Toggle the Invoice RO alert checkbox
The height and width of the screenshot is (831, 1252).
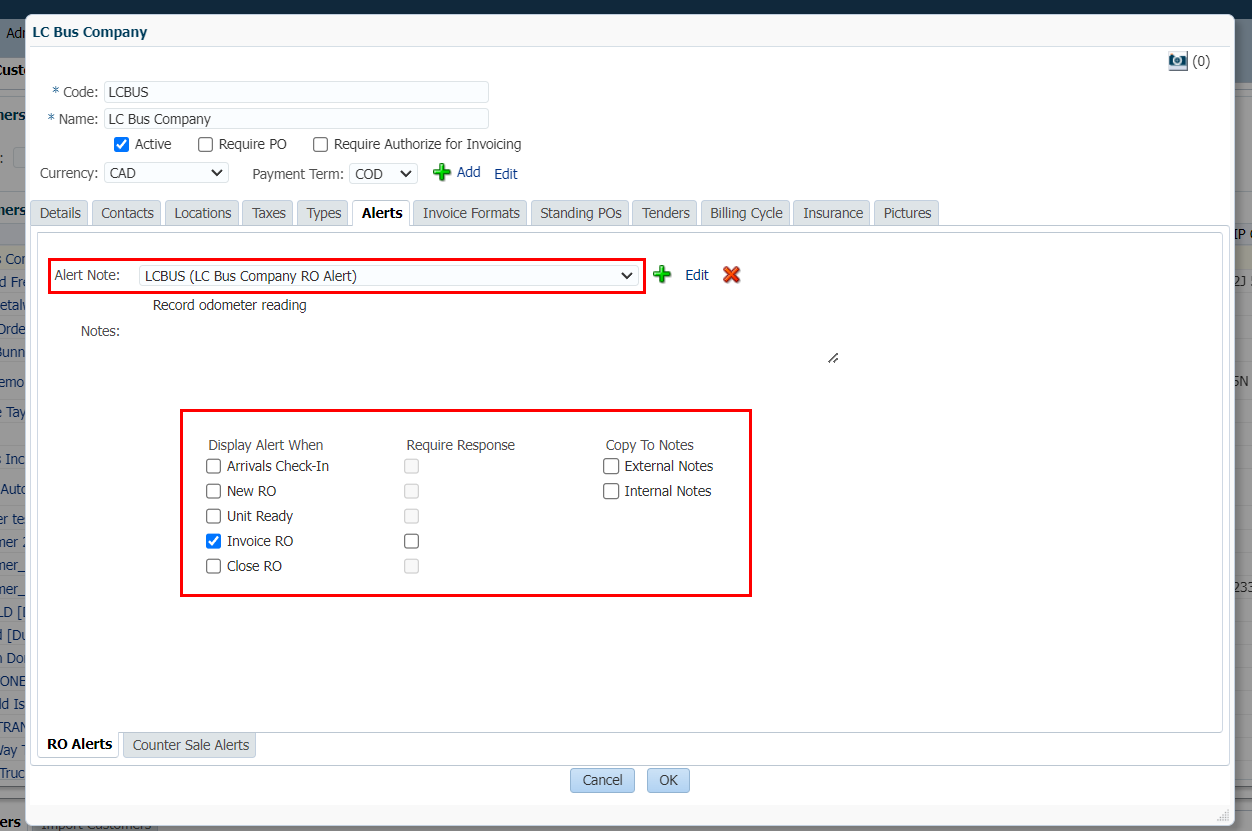point(213,541)
